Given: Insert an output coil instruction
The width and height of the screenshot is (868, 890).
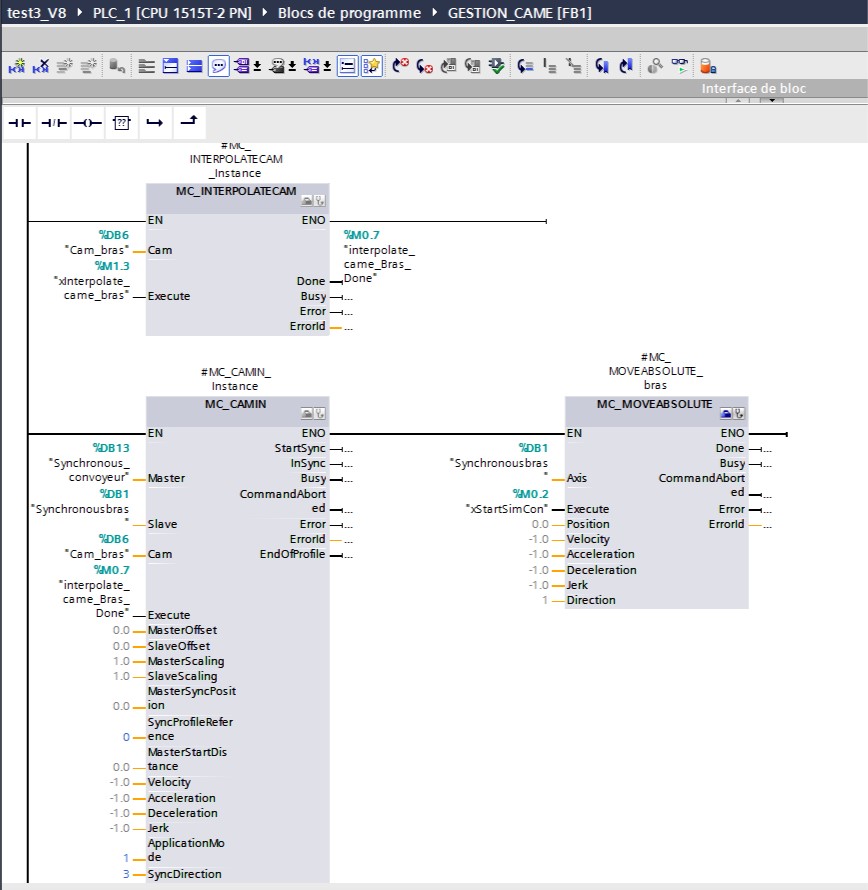Looking at the screenshot, I should (87, 122).
